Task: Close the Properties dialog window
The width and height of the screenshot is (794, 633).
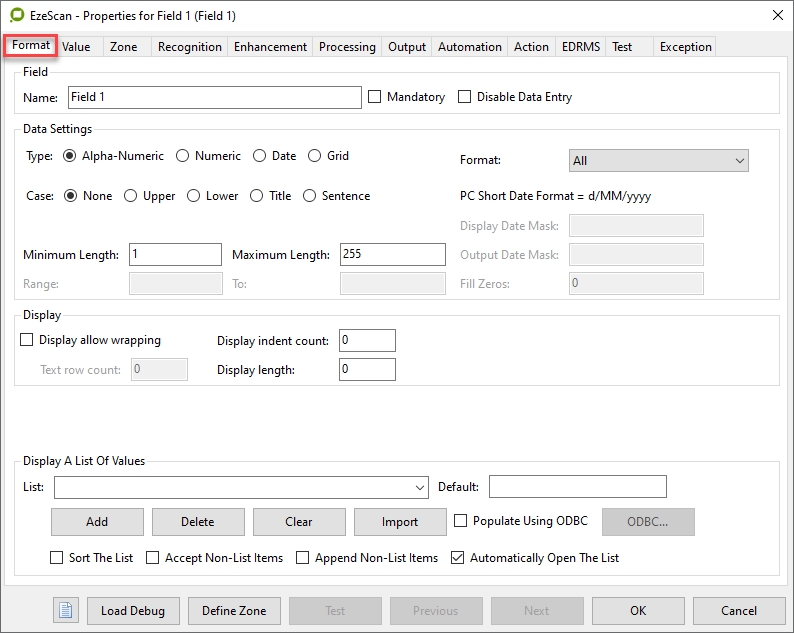Action: click(778, 15)
